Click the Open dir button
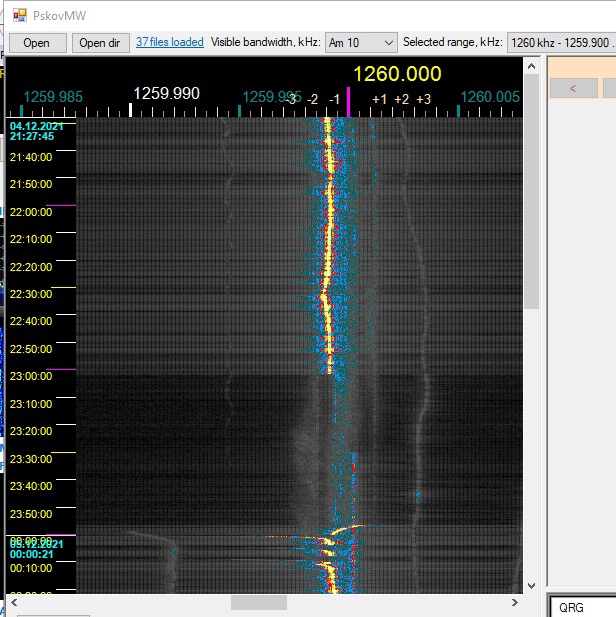616x617 pixels. (x=101, y=42)
